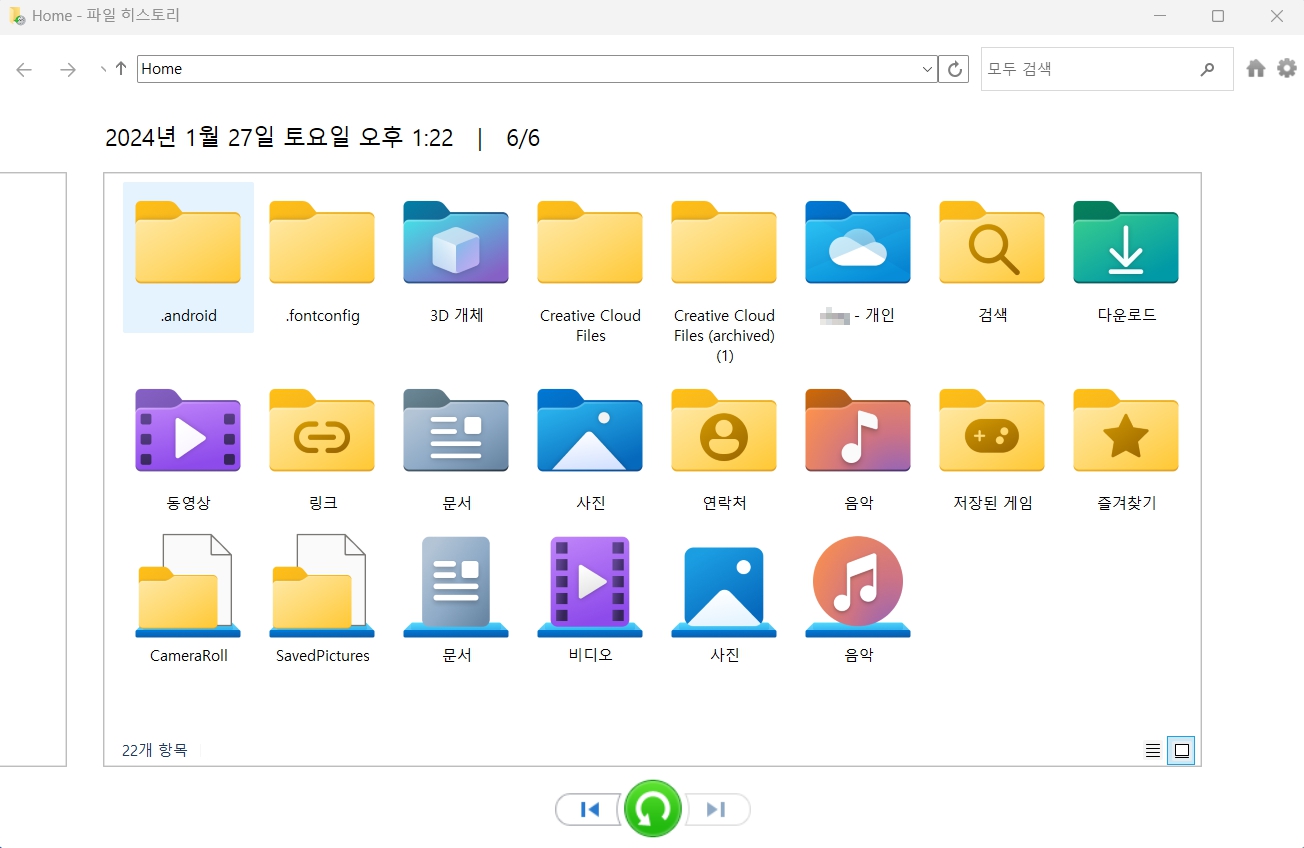Viewport: 1304px width, 848px height.
Task: Go to the previous backup version
Action: point(589,809)
